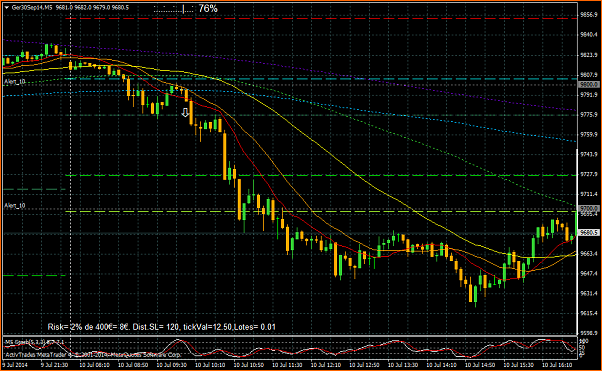602x371 pixels.
Task: Select the red dashed horizontal line near 9856.9
Action: (x=321, y=18)
